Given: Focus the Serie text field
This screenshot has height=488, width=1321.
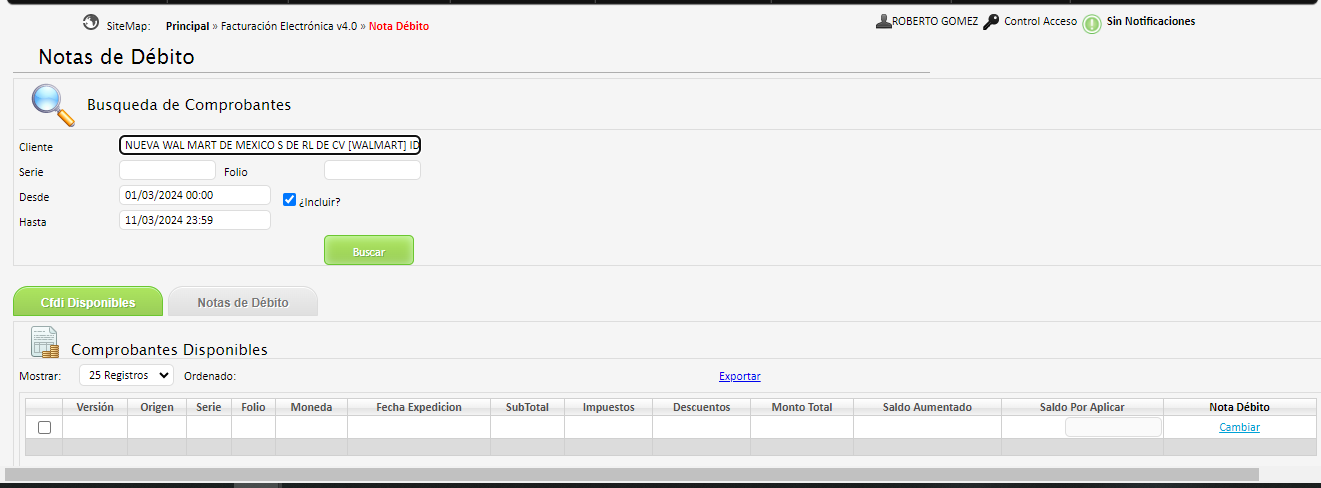Looking at the screenshot, I should coord(167,170).
